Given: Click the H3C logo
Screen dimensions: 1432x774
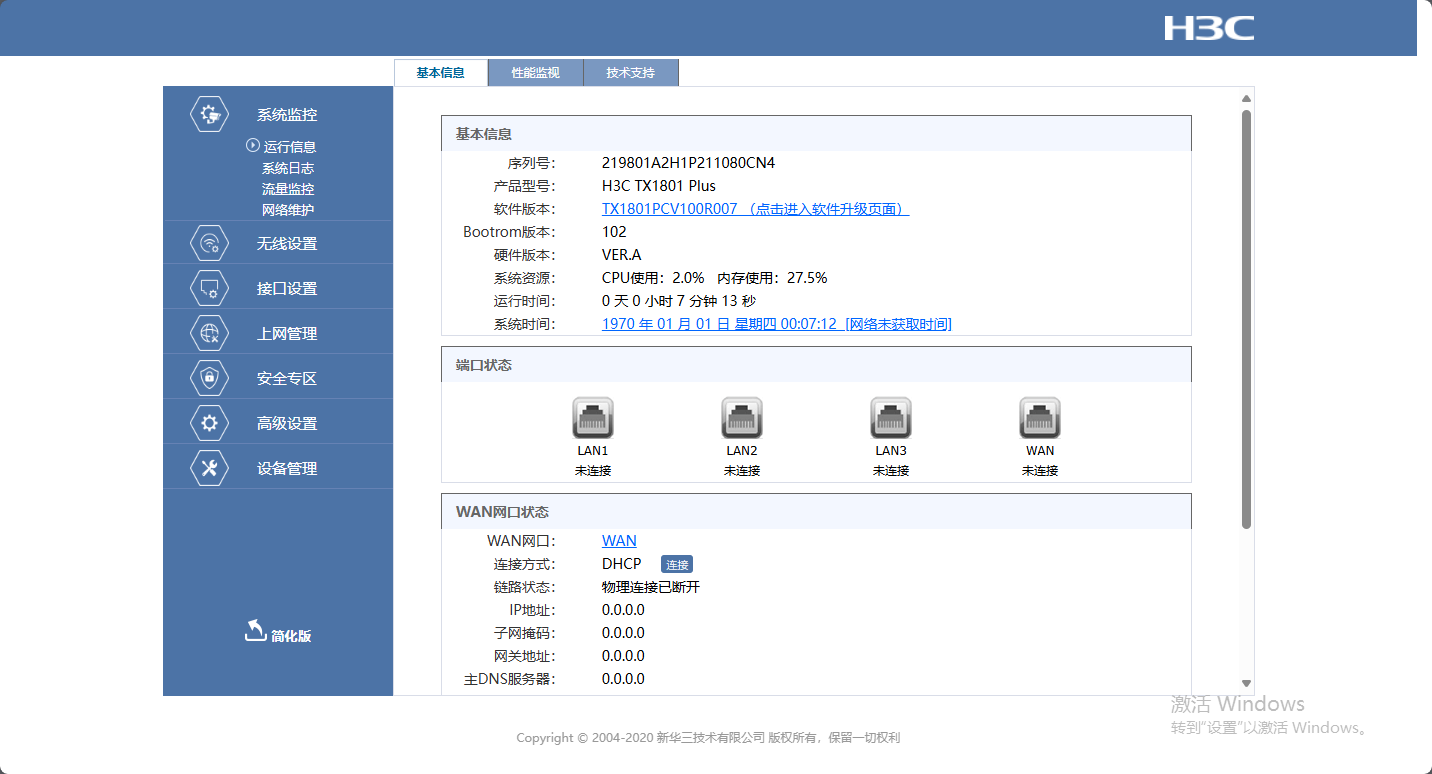Looking at the screenshot, I should click(1209, 28).
